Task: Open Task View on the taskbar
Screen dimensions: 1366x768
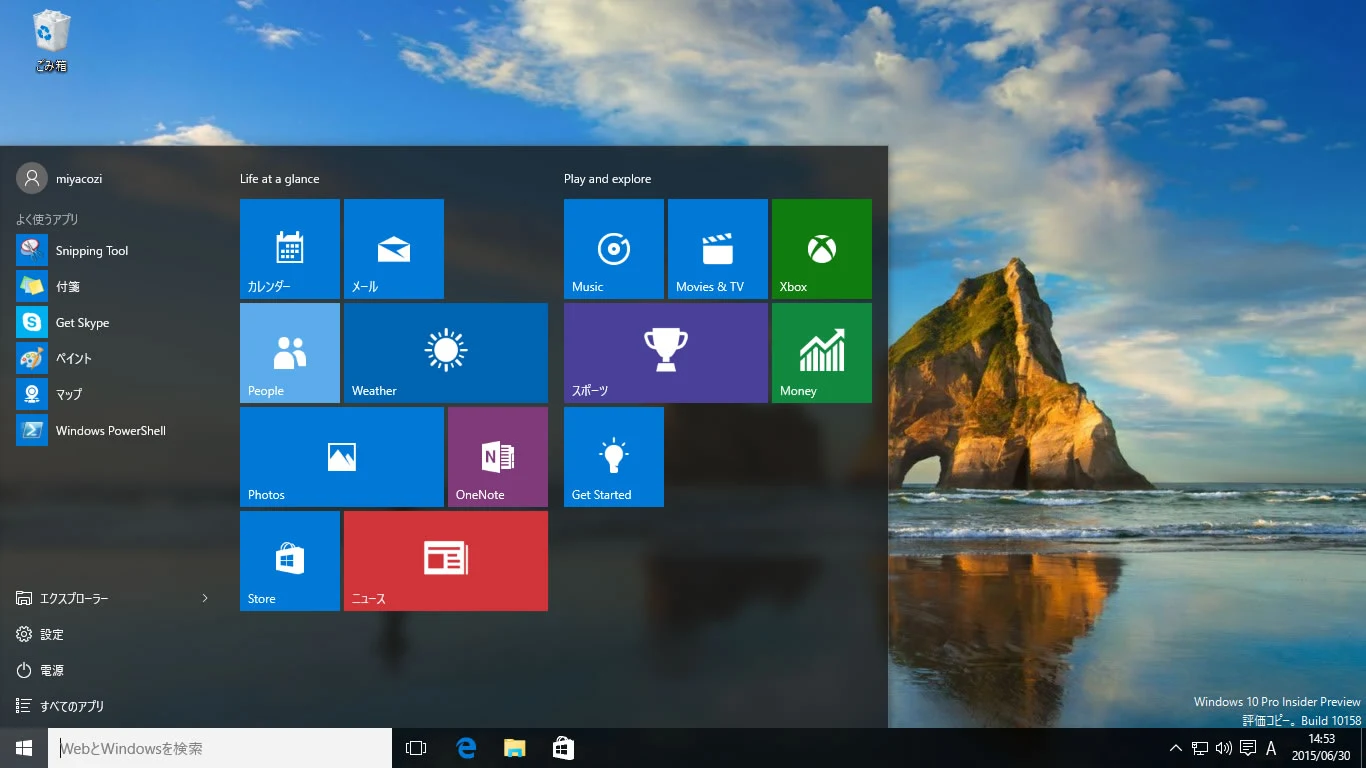Action: pyautogui.click(x=416, y=748)
